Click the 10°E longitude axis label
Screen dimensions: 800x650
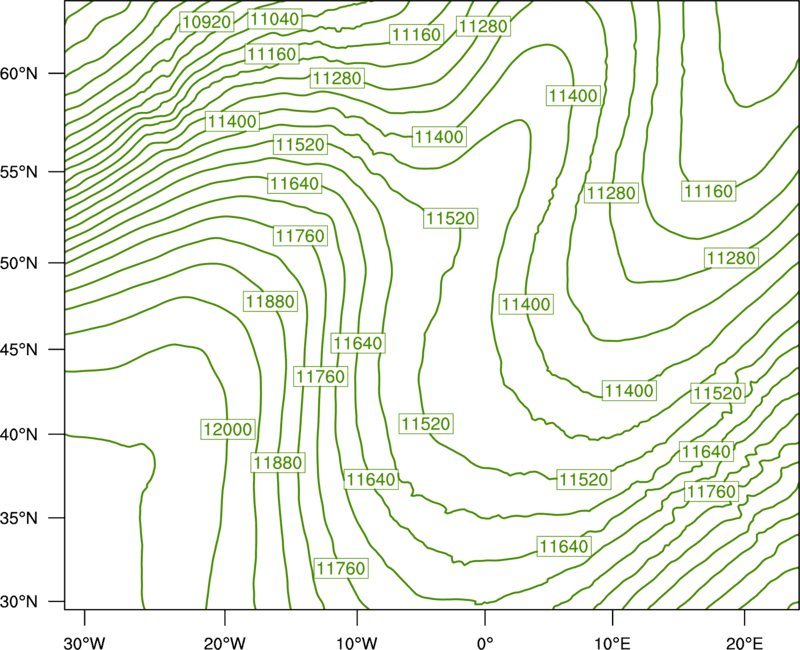tap(612, 643)
